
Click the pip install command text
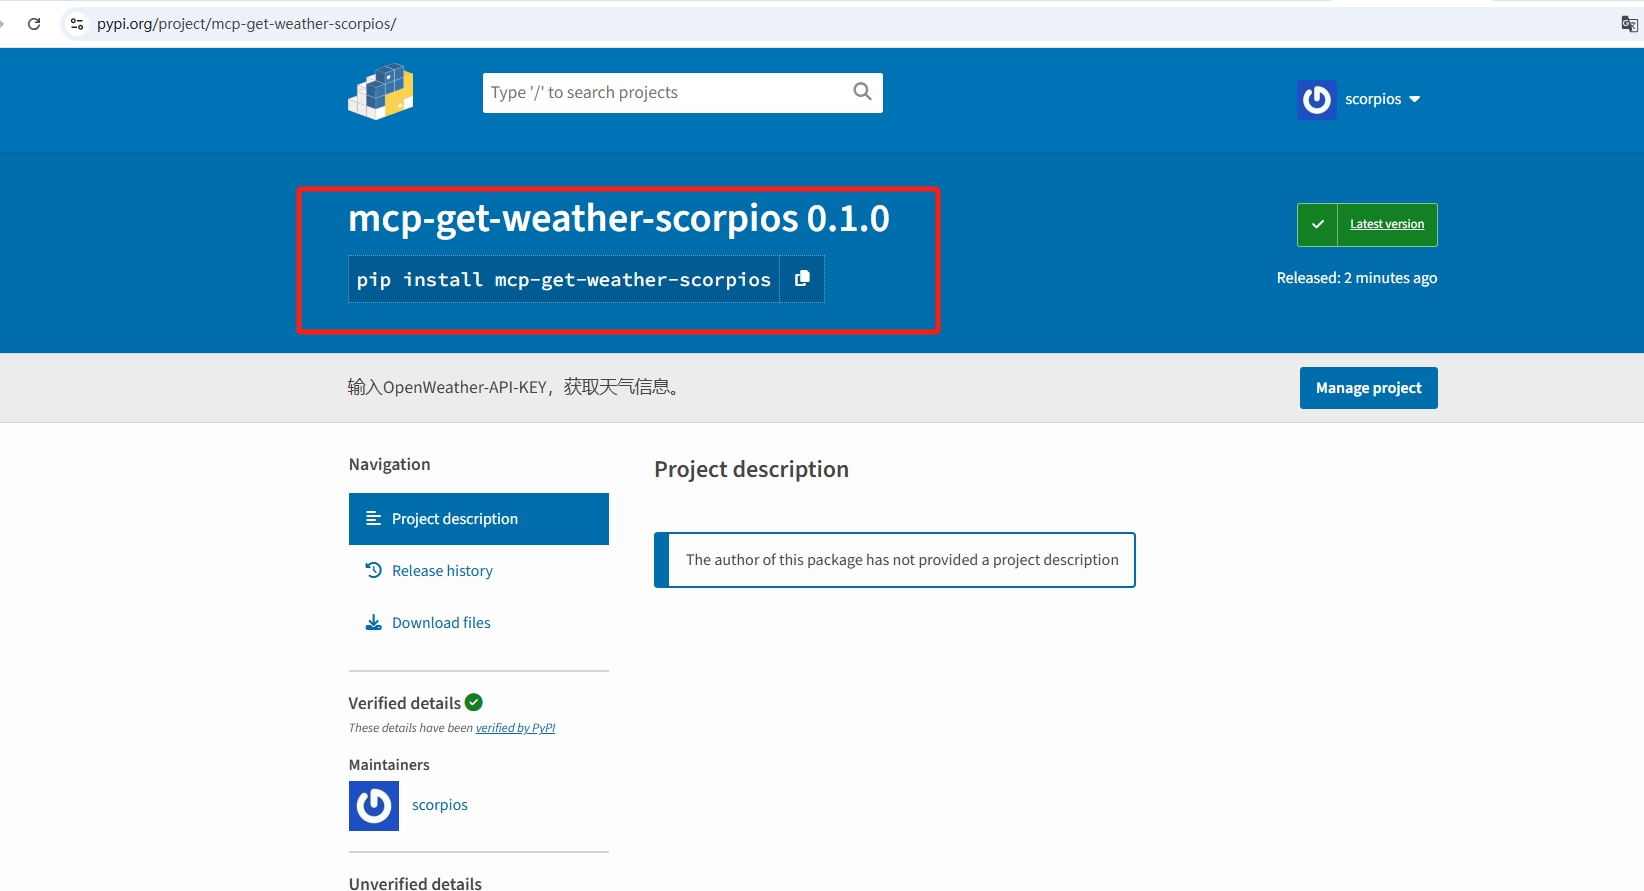564,280
